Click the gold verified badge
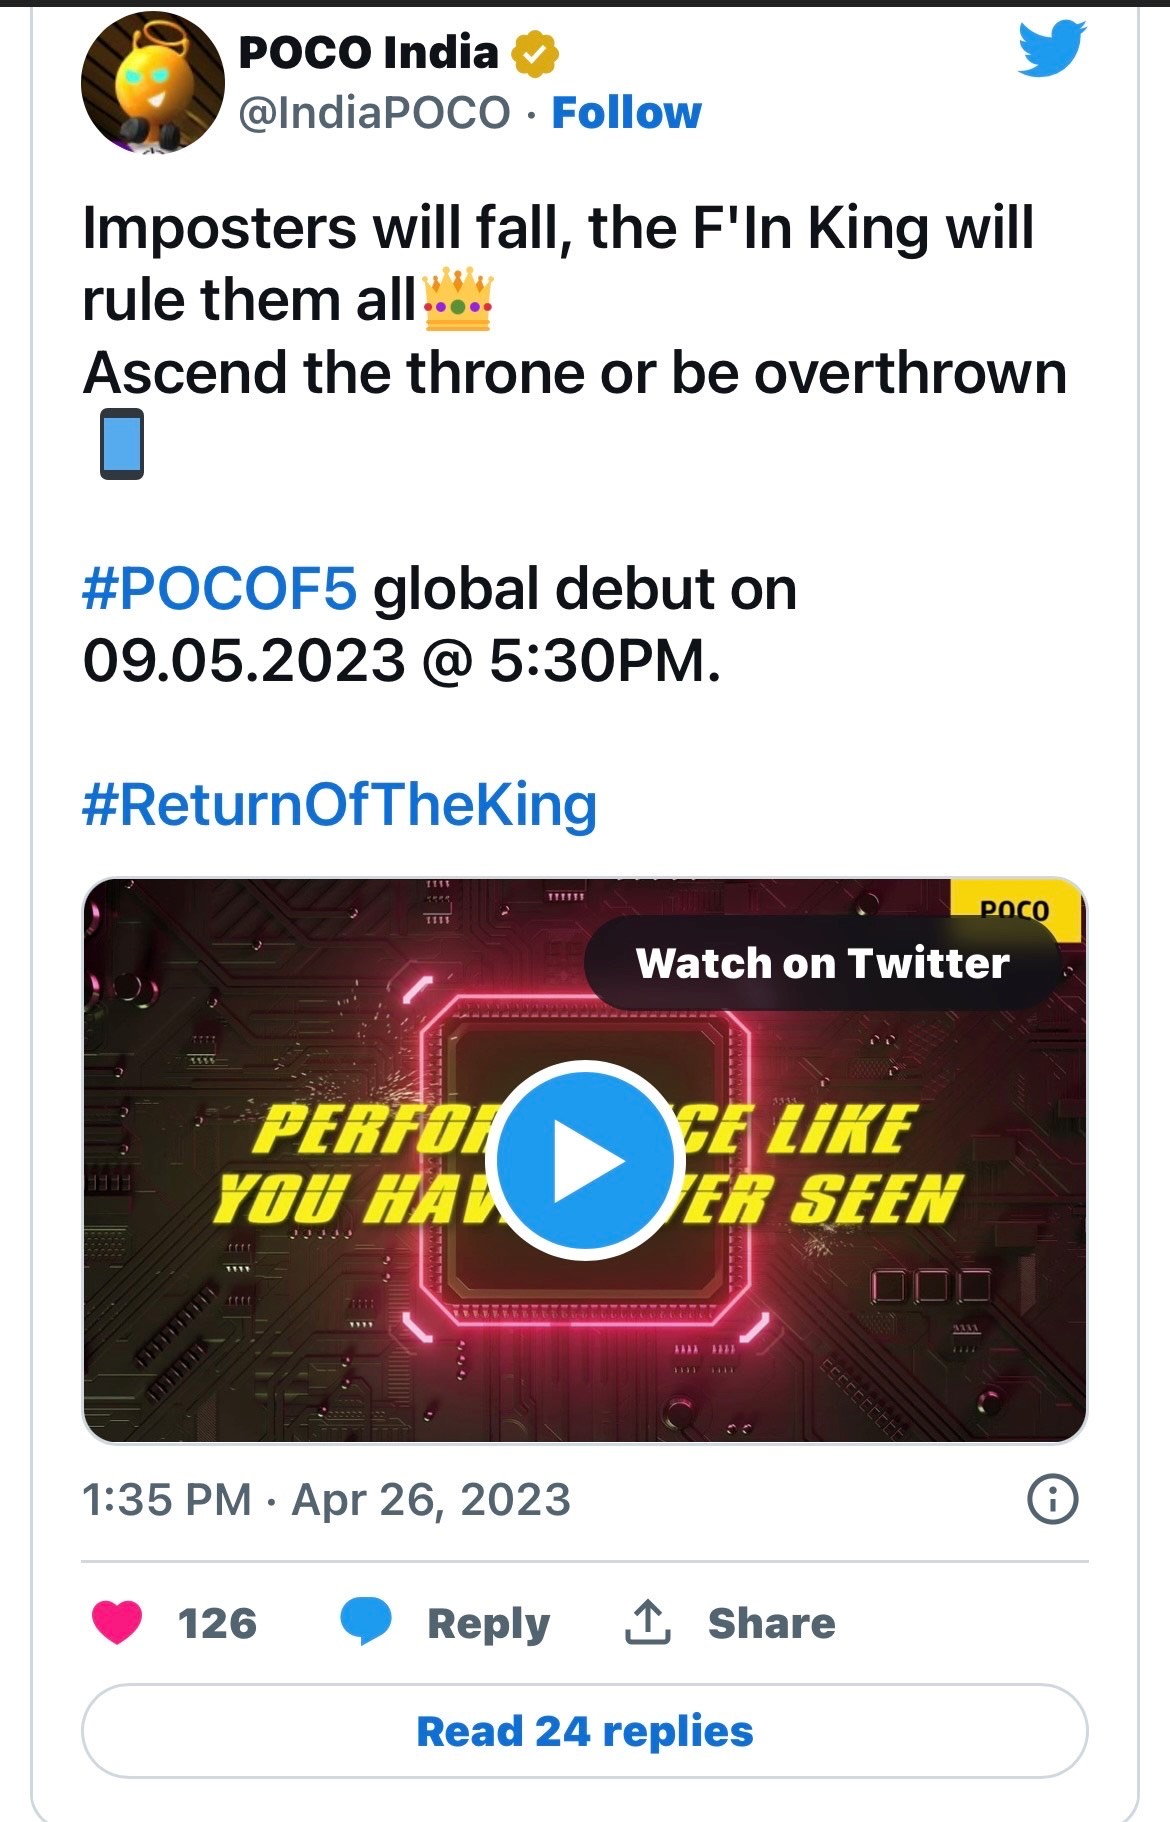 535,53
